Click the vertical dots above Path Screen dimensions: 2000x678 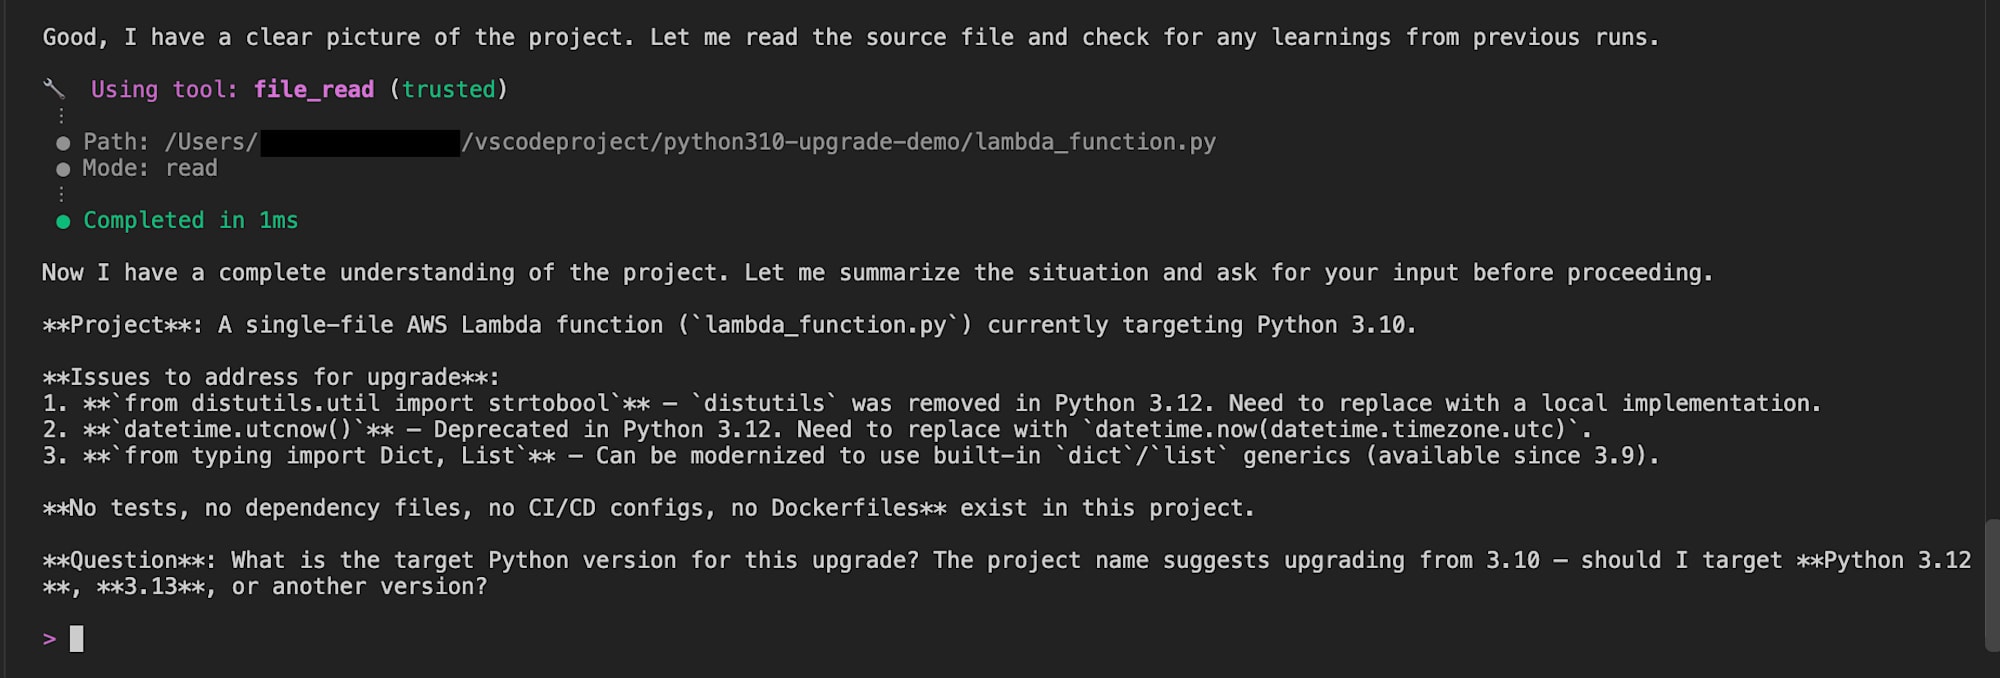click(x=61, y=116)
